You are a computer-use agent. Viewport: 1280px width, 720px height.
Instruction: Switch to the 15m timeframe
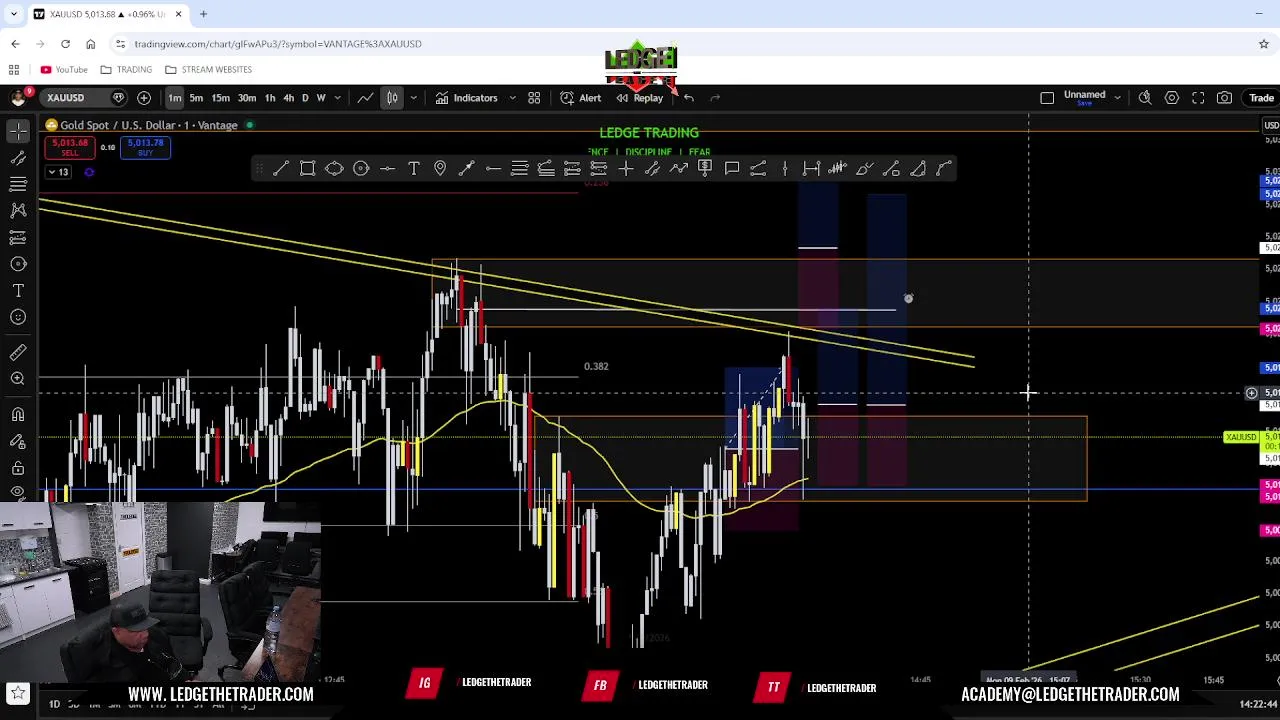221,98
